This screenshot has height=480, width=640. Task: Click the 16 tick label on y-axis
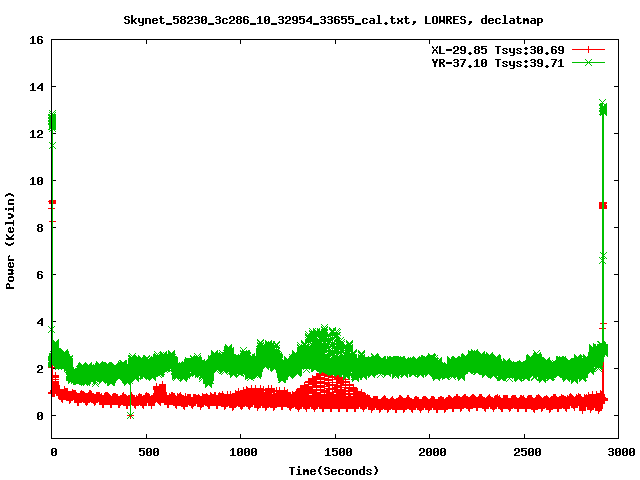coord(35,41)
